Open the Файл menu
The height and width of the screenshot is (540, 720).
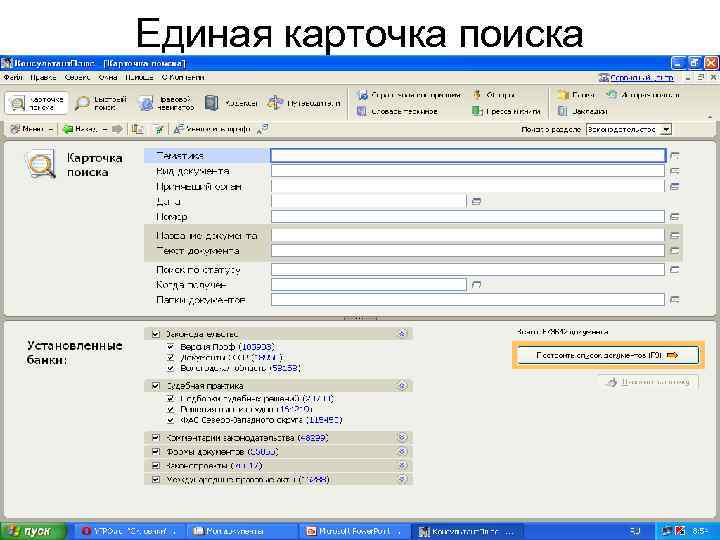pyautogui.click(x=13, y=77)
